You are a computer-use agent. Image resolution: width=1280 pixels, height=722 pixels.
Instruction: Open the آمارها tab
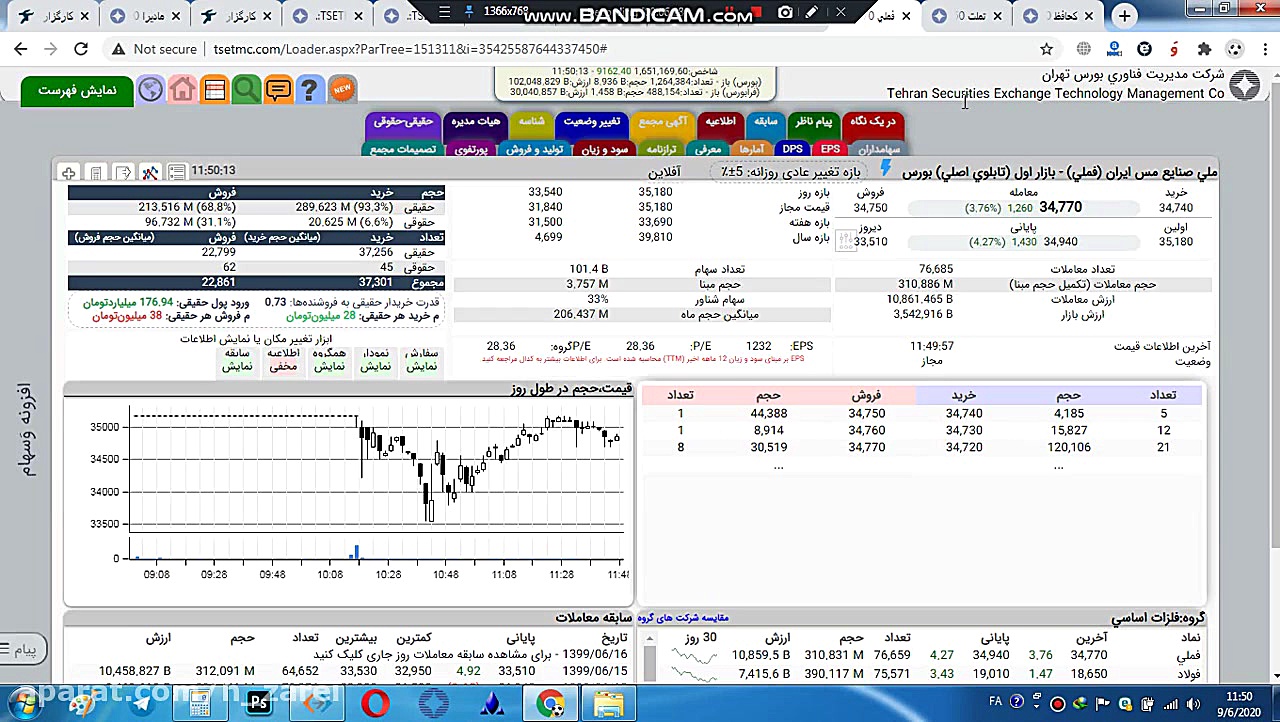[750, 149]
